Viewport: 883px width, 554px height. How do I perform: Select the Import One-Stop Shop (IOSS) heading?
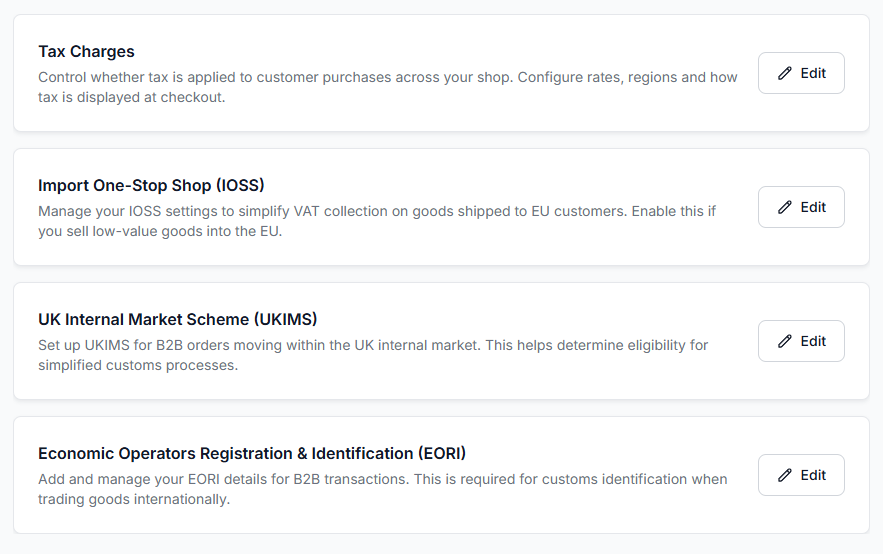(x=151, y=186)
